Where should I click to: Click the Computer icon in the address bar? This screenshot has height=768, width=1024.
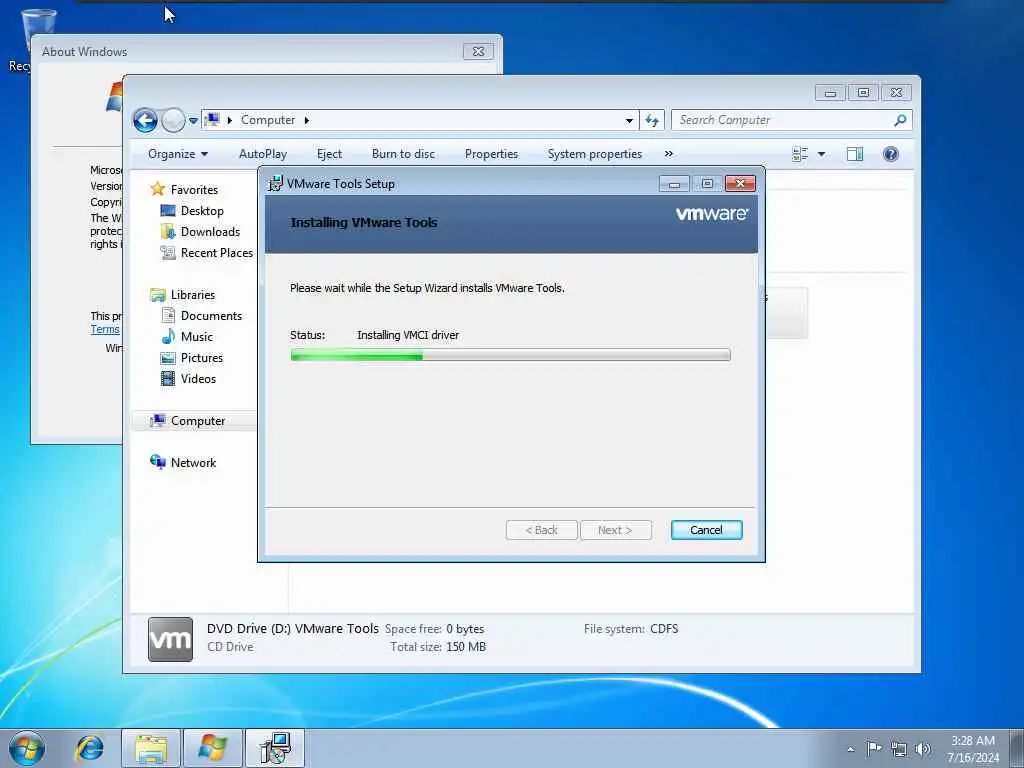(212, 120)
